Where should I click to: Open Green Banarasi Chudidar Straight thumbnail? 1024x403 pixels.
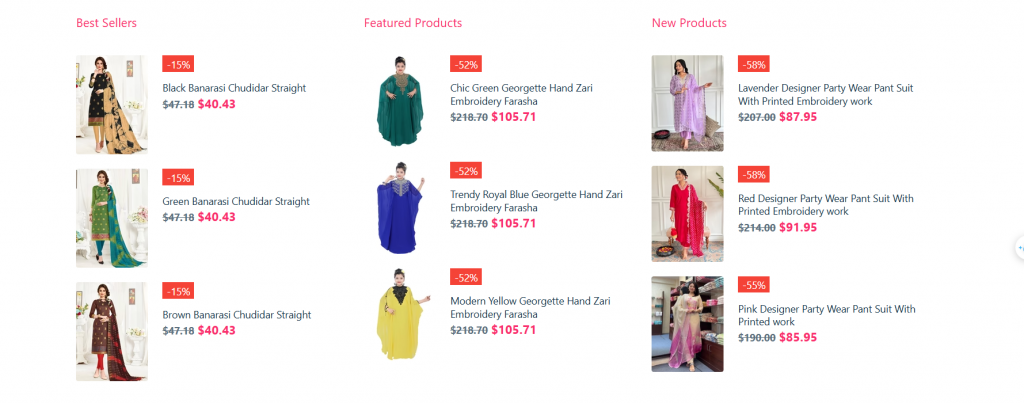coord(112,218)
